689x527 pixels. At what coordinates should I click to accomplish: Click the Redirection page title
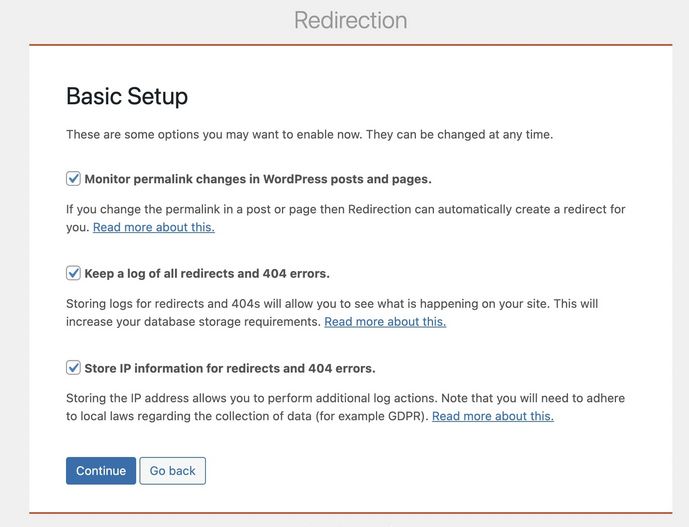point(351,20)
